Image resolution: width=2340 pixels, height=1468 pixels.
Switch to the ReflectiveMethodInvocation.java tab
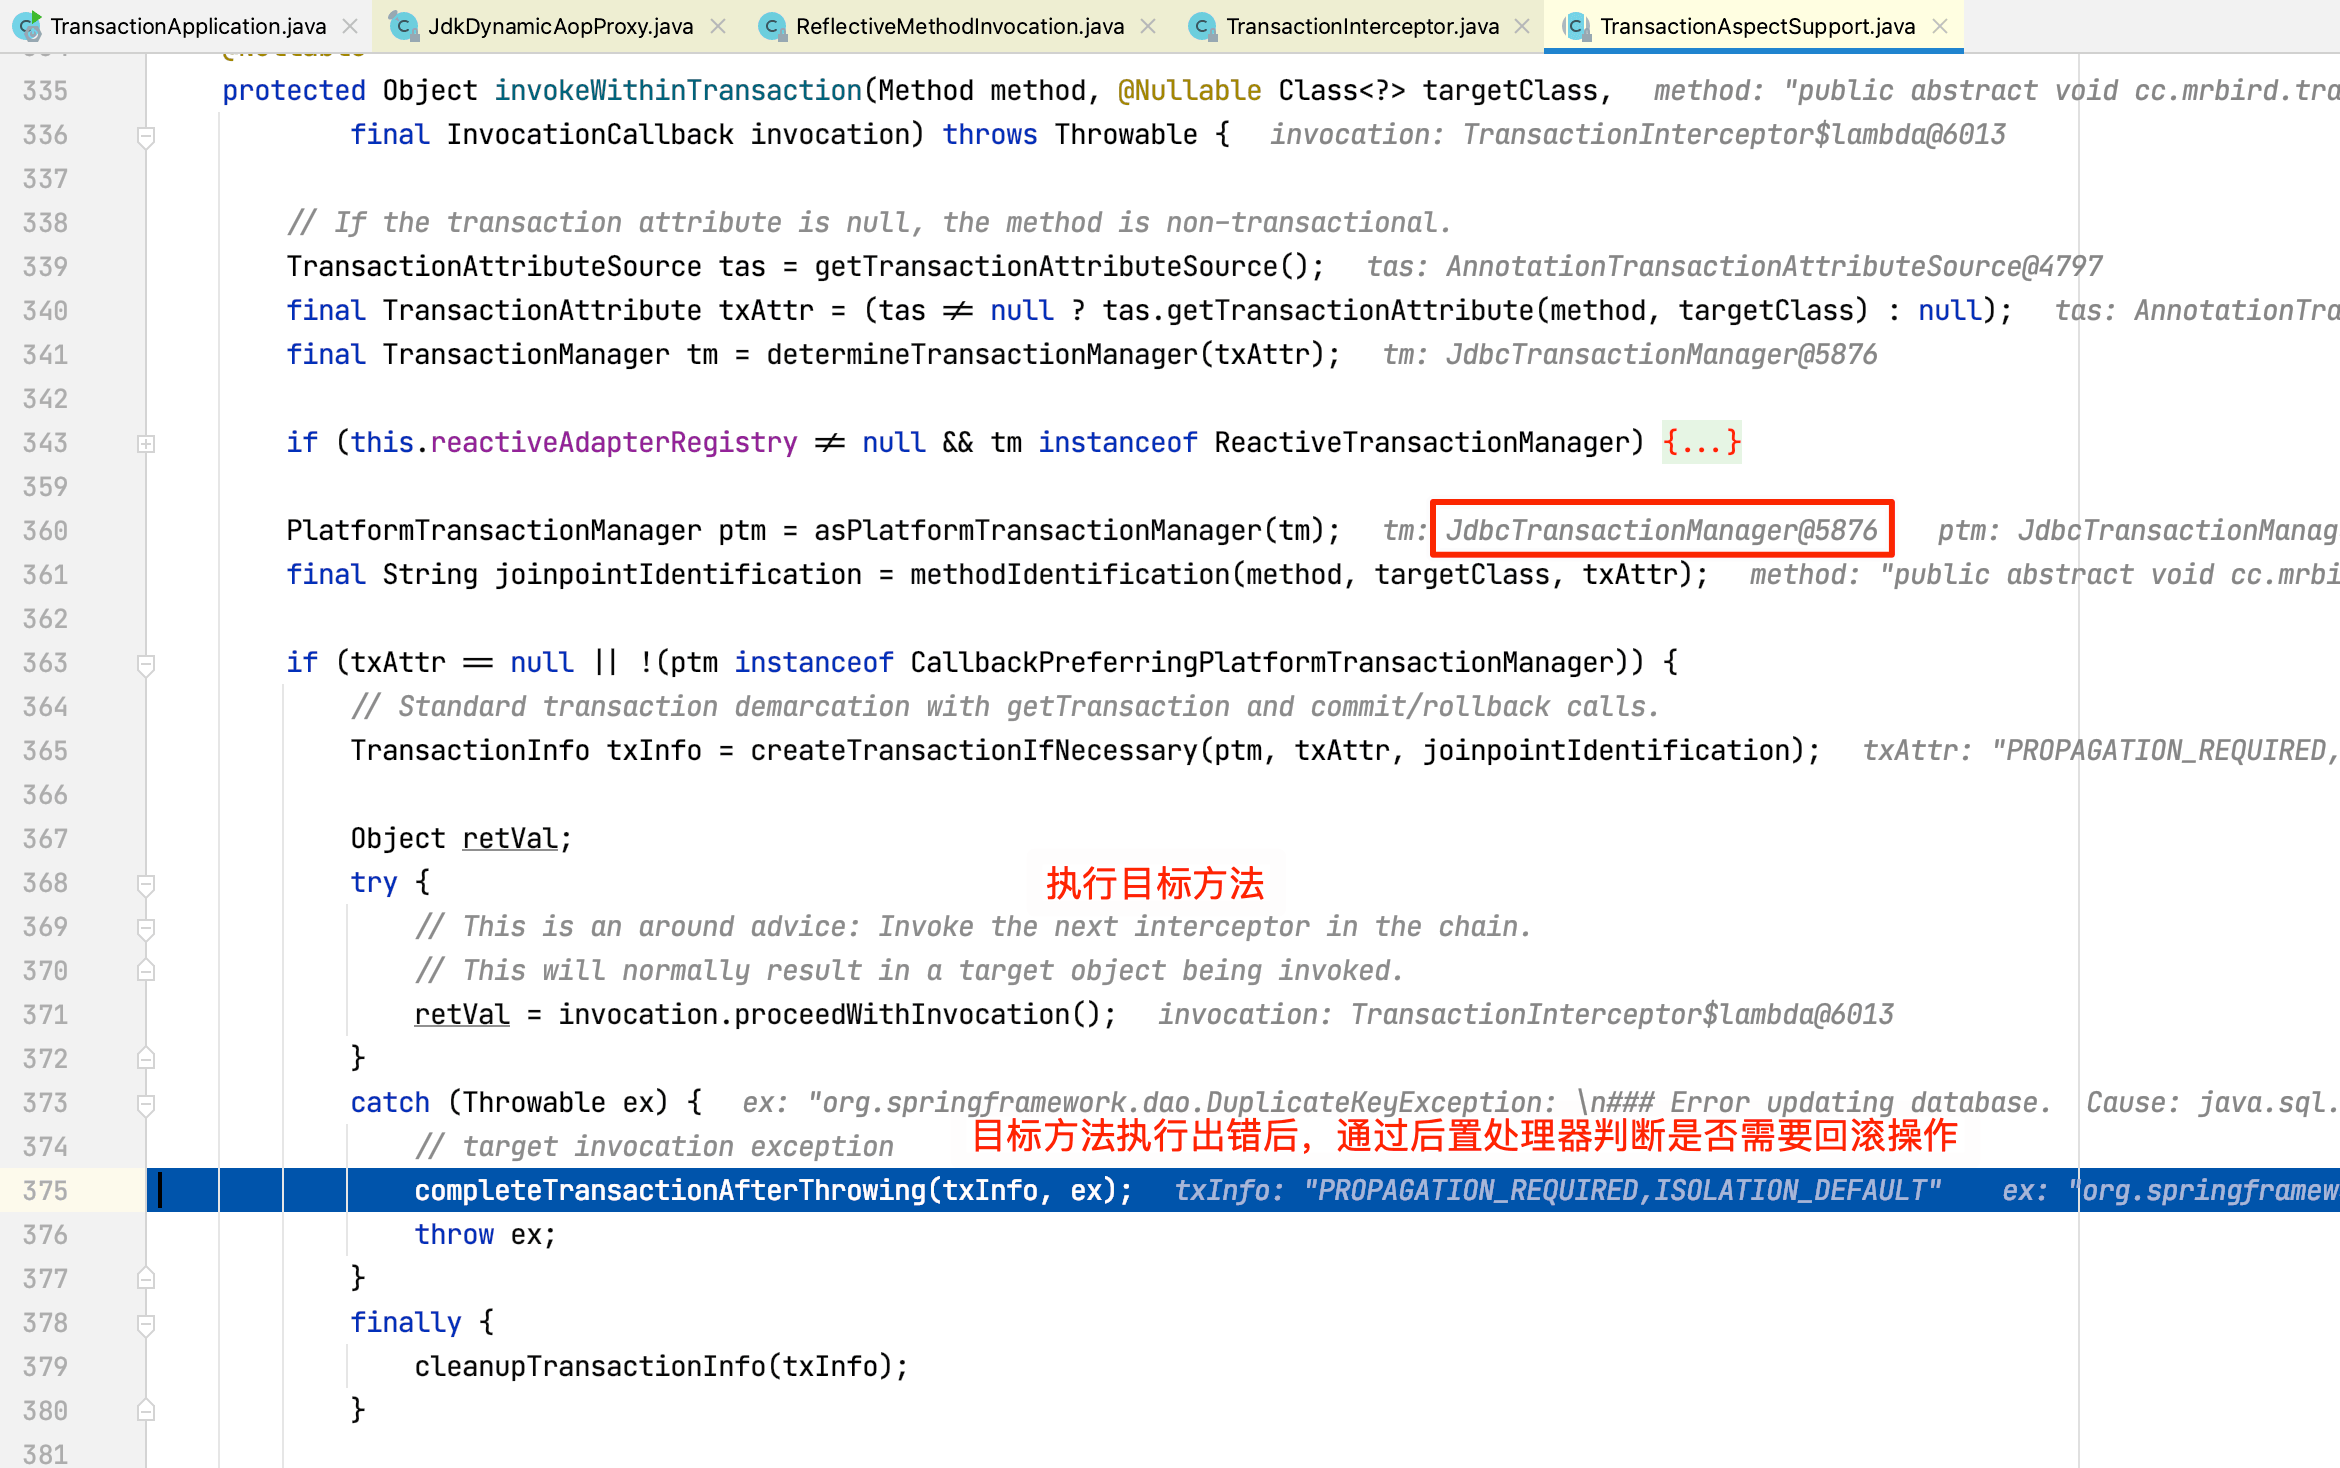pos(958,26)
